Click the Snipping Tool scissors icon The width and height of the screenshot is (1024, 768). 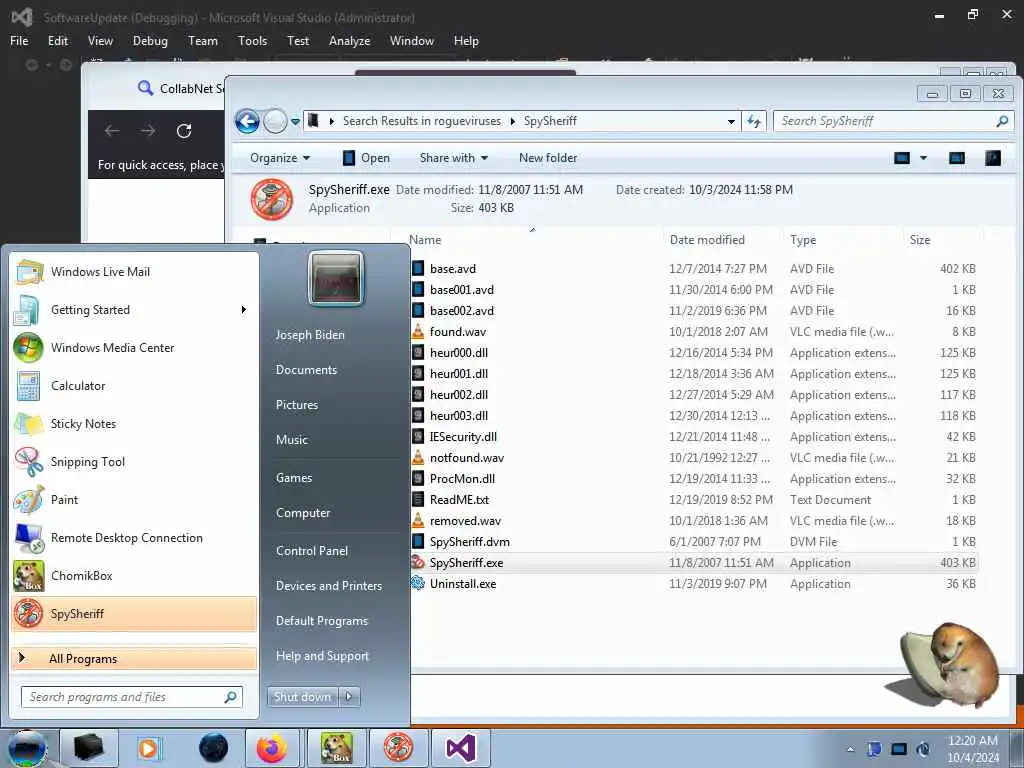(29, 462)
